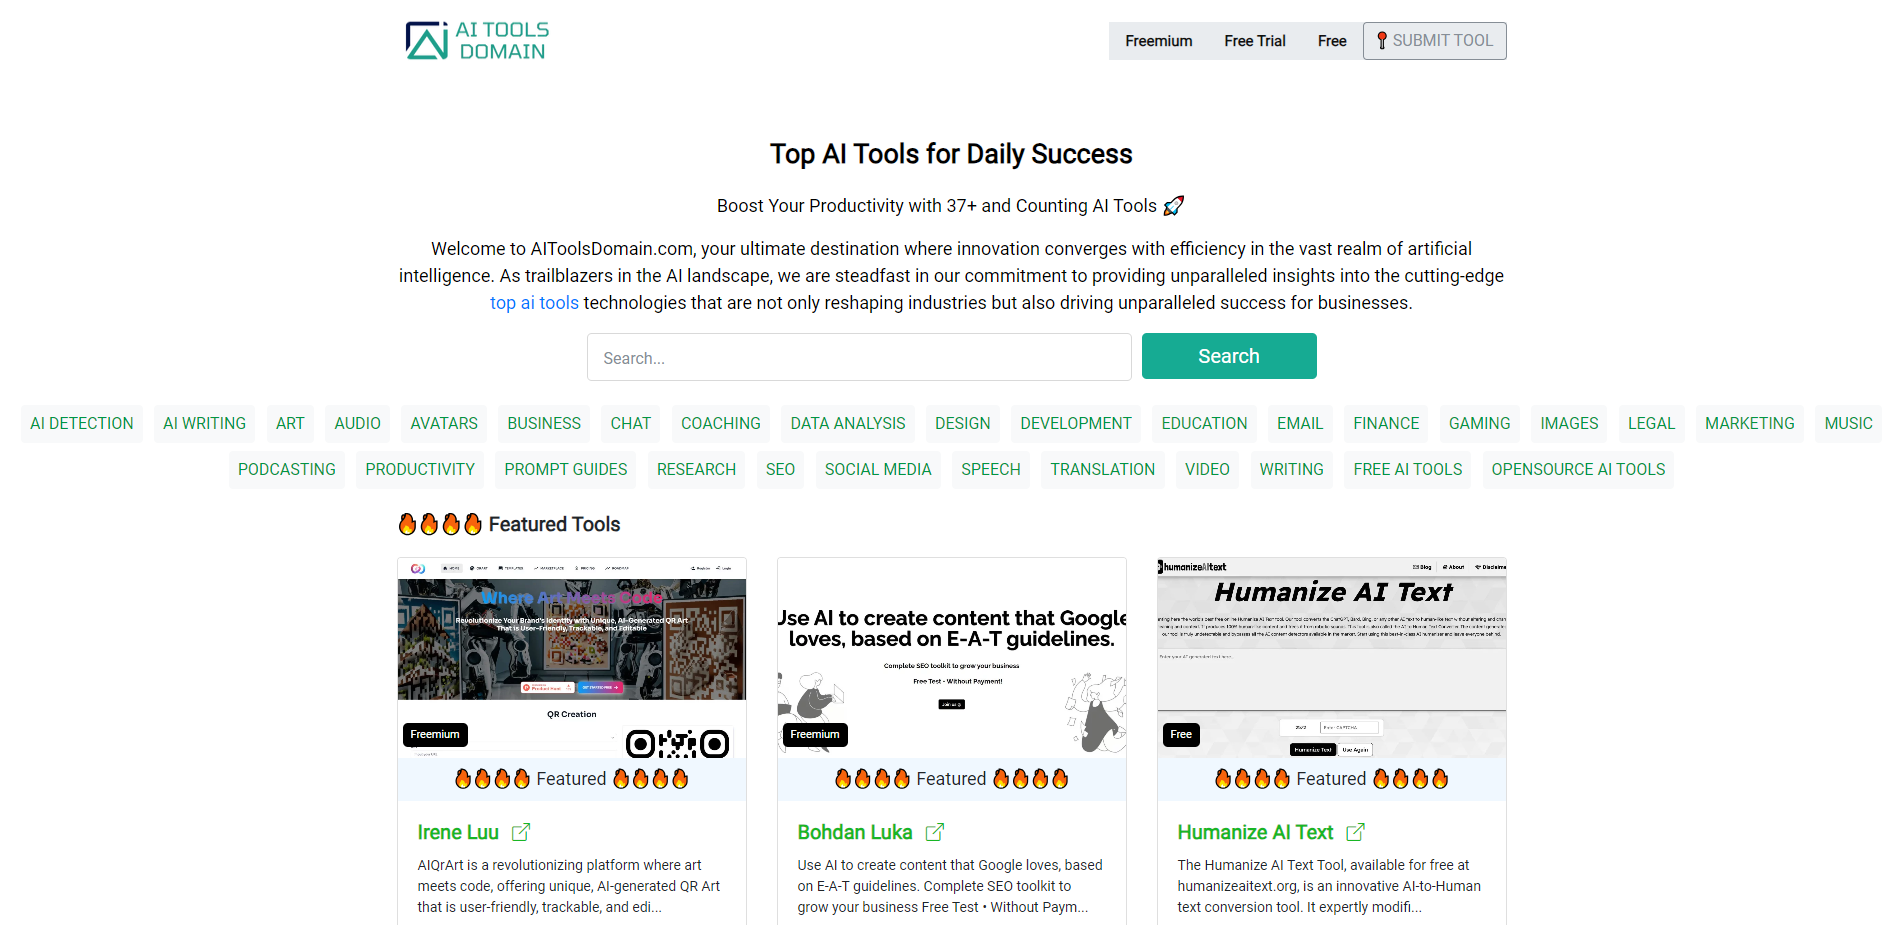Open the PROMPT GUIDES category
Viewport: 1900px width, 925px height.
pos(566,470)
